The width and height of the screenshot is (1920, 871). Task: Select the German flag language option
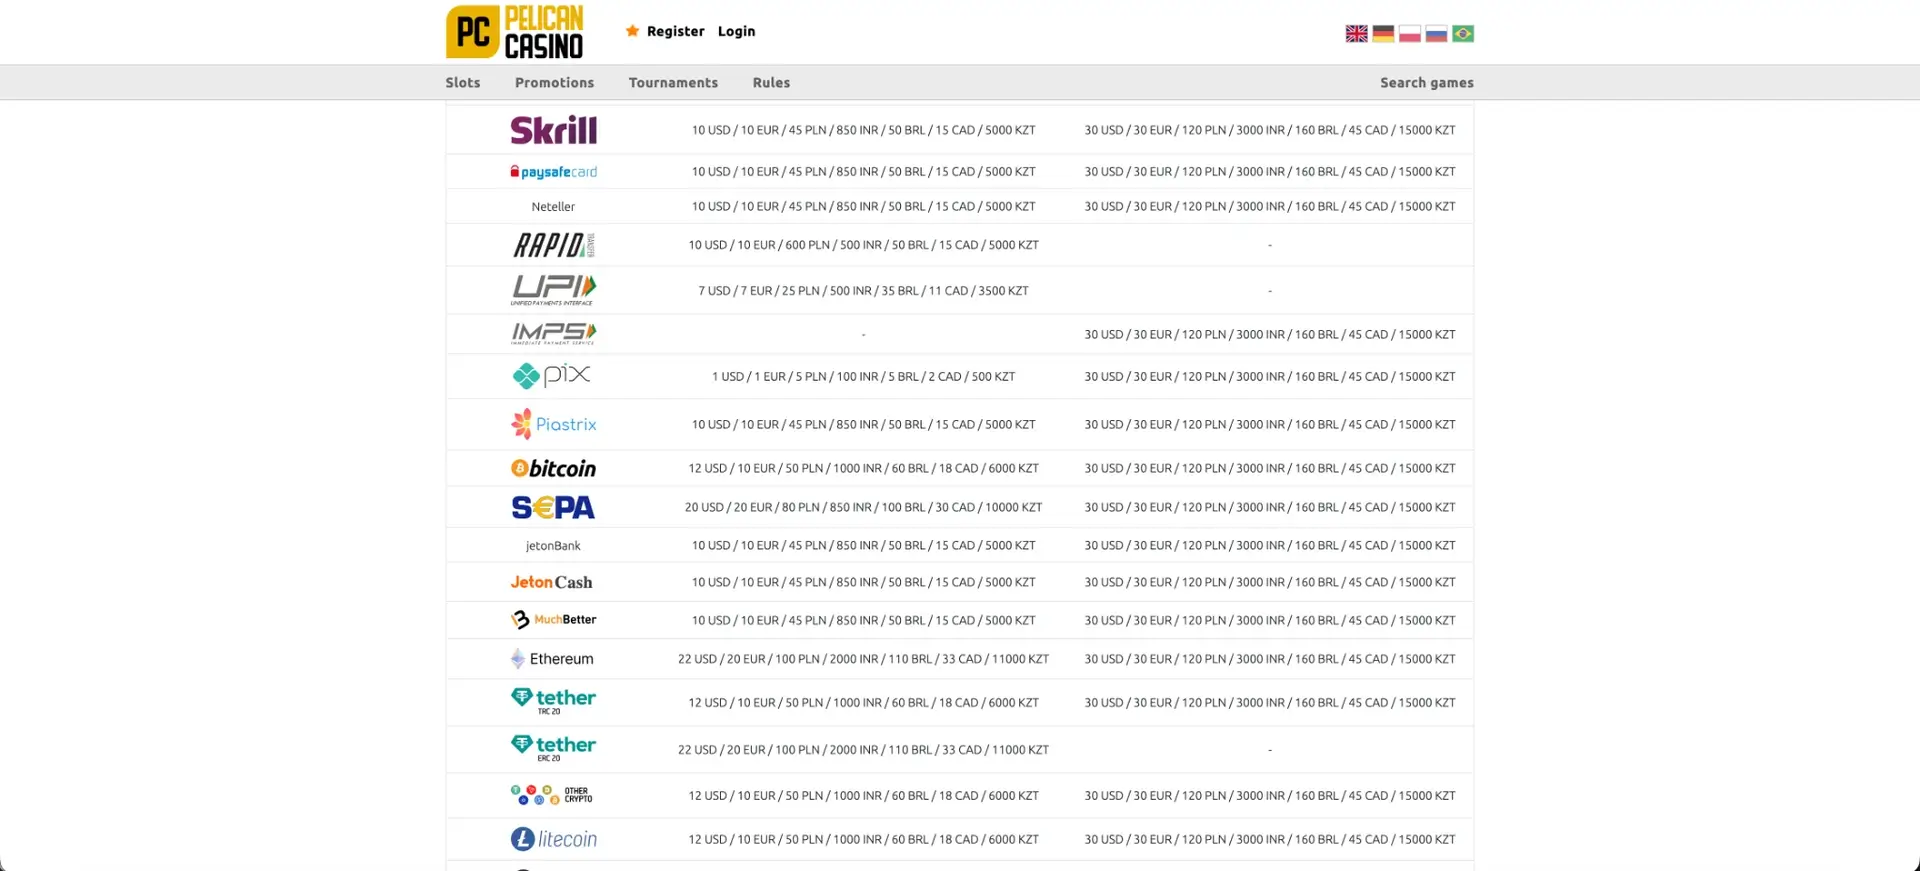coord(1383,34)
